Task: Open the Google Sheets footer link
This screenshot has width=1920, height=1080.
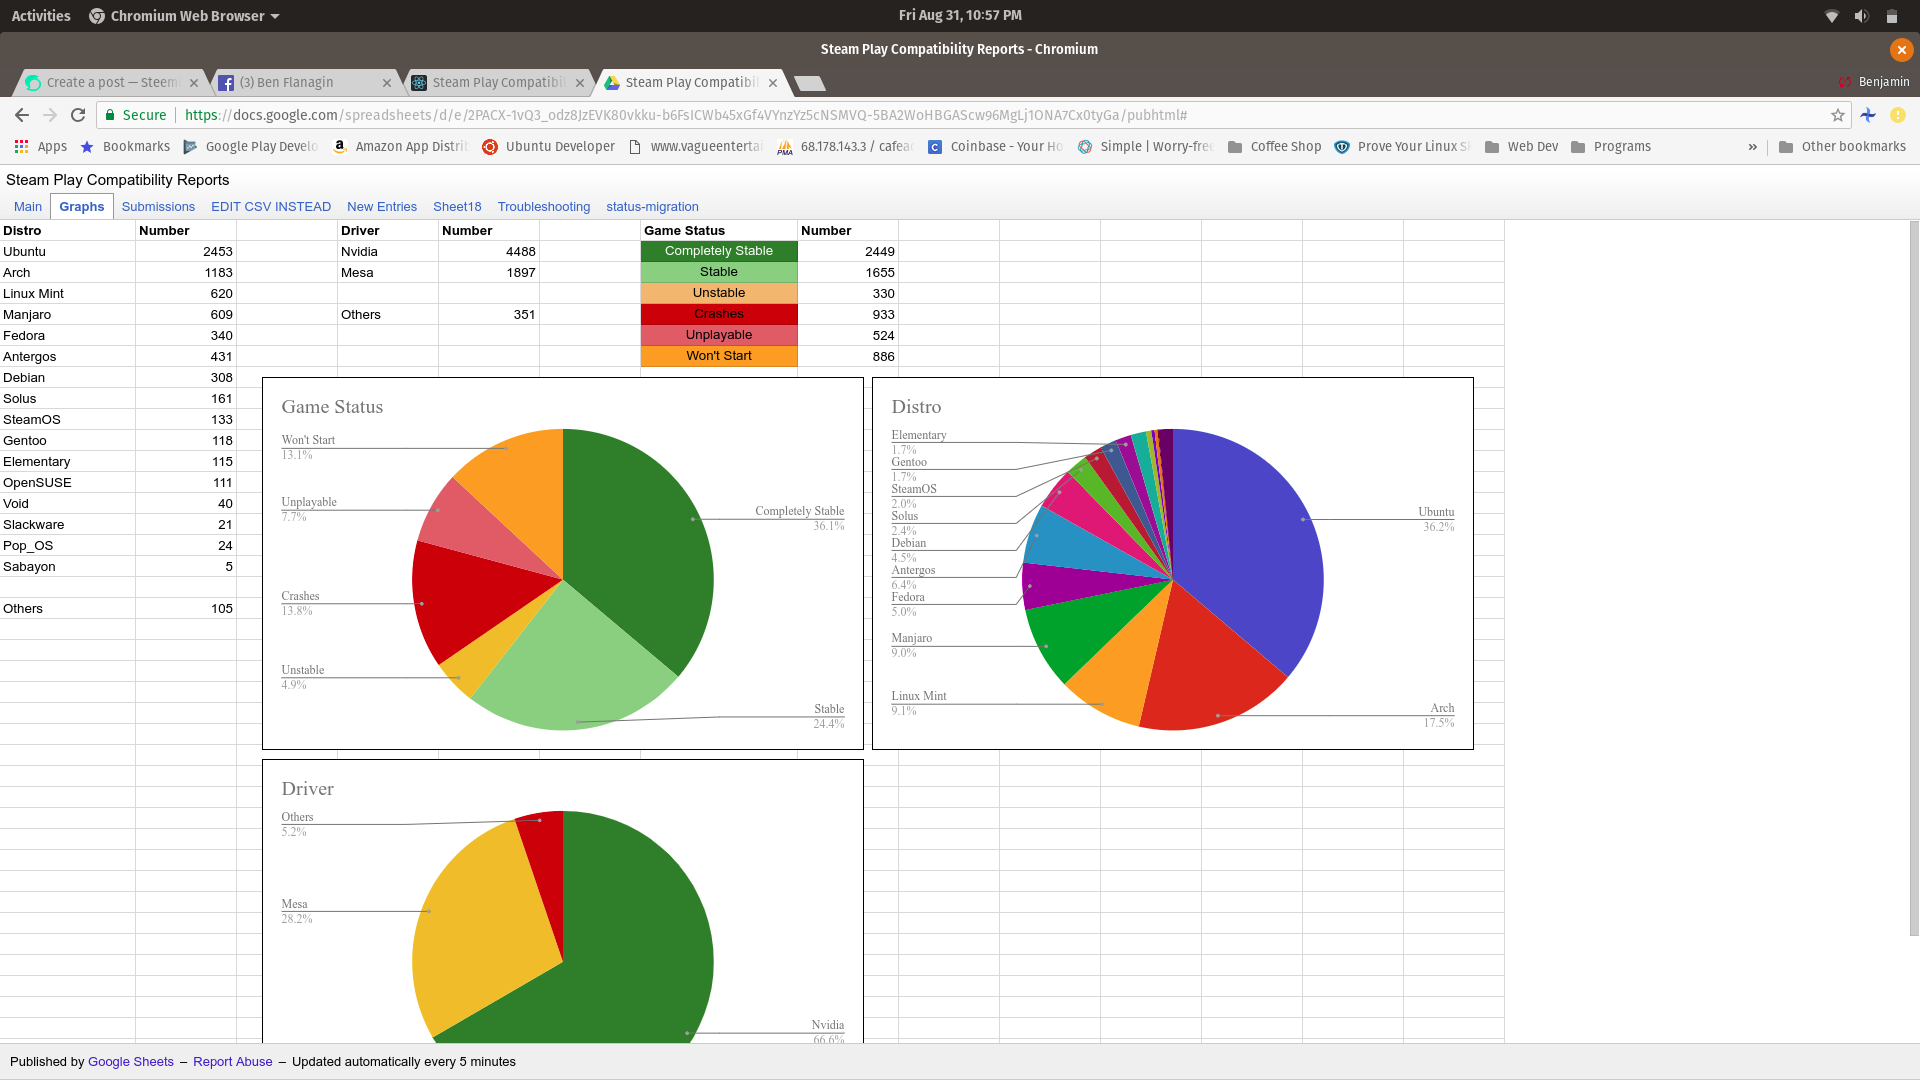Action: (x=130, y=1062)
